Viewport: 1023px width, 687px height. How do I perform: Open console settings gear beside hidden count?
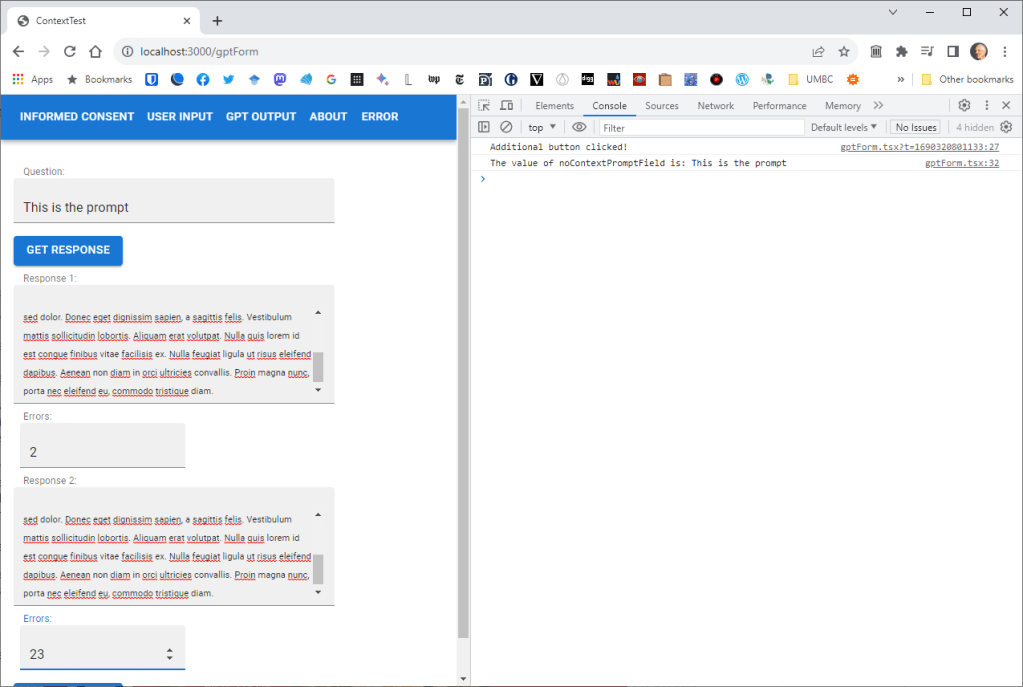[x=1006, y=127]
